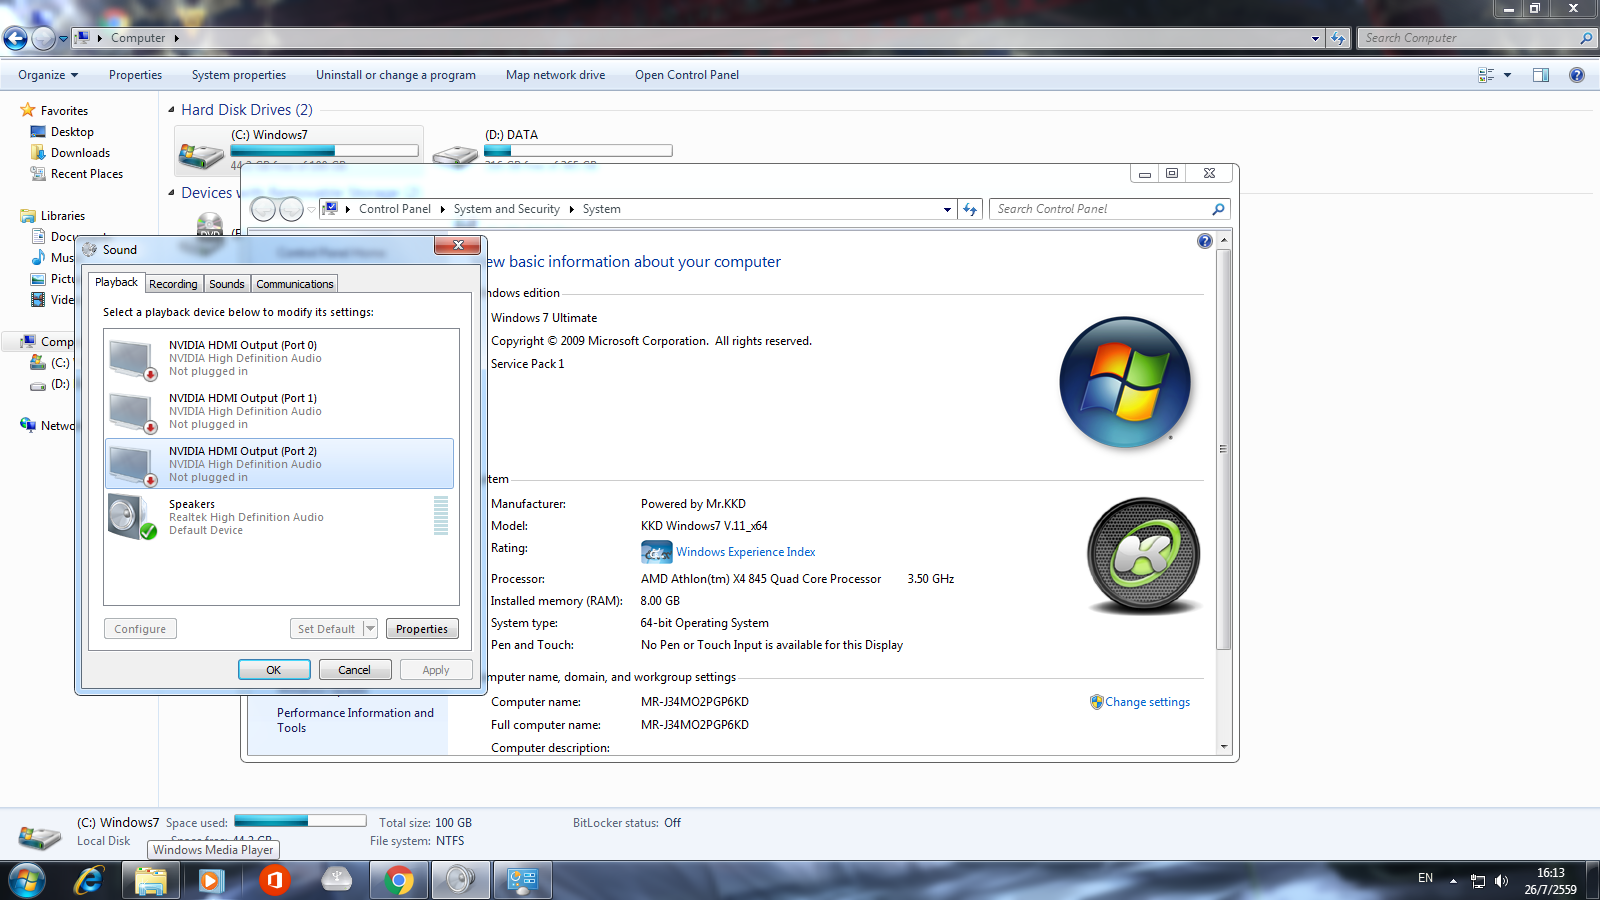Click the Properties button in Sound dialog
Viewport: 1600px width, 900px height.
coord(421,629)
